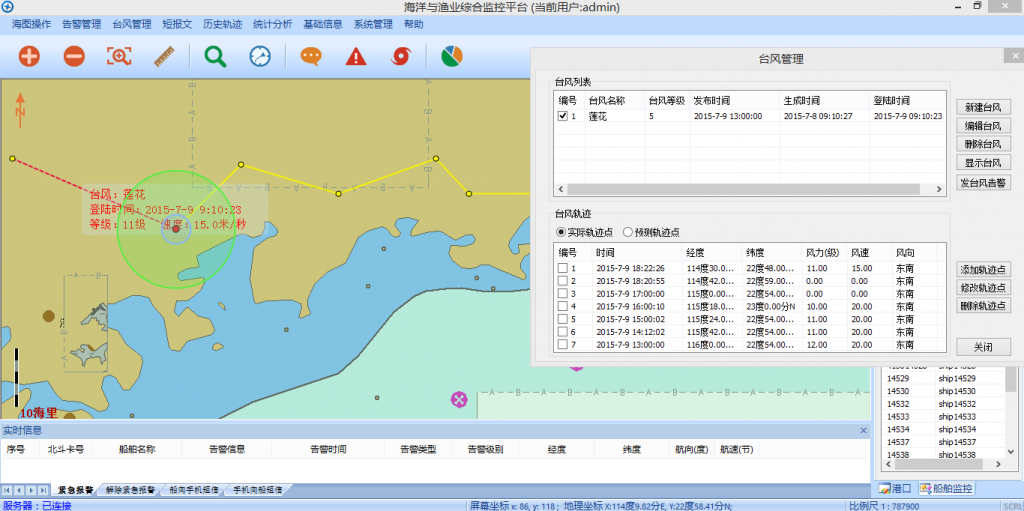Click the 删除台风 button
This screenshot has height=511, width=1024.
pos(984,144)
